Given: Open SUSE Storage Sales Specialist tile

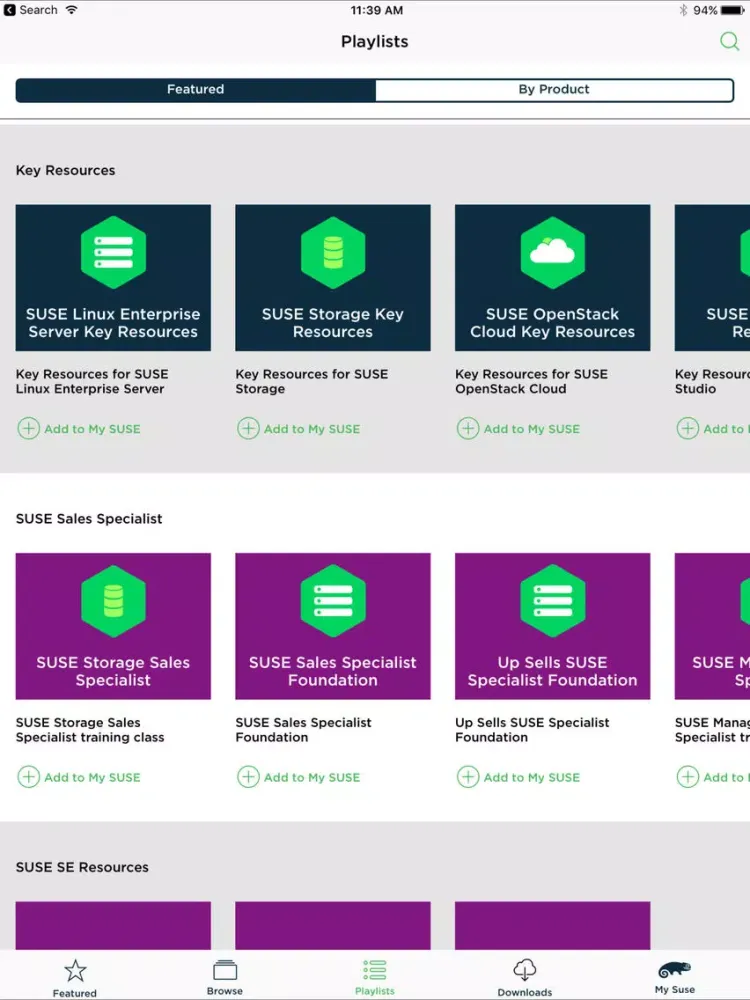Looking at the screenshot, I should pos(113,626).
